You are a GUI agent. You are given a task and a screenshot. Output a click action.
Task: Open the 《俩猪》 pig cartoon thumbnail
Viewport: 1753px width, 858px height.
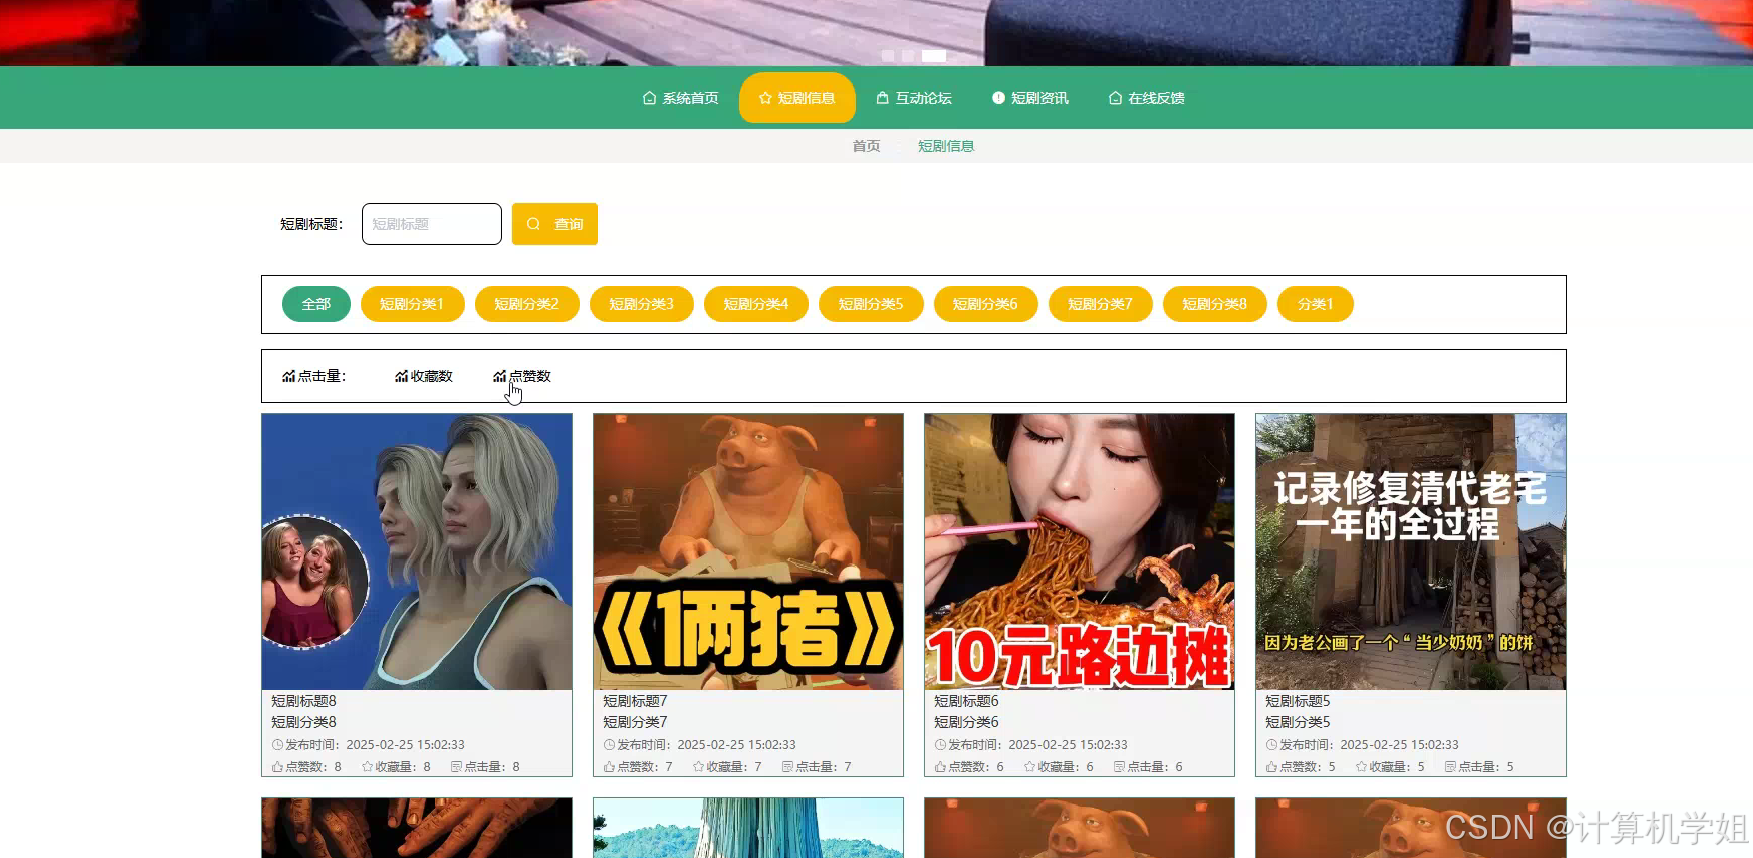click(x=748, y=552)
